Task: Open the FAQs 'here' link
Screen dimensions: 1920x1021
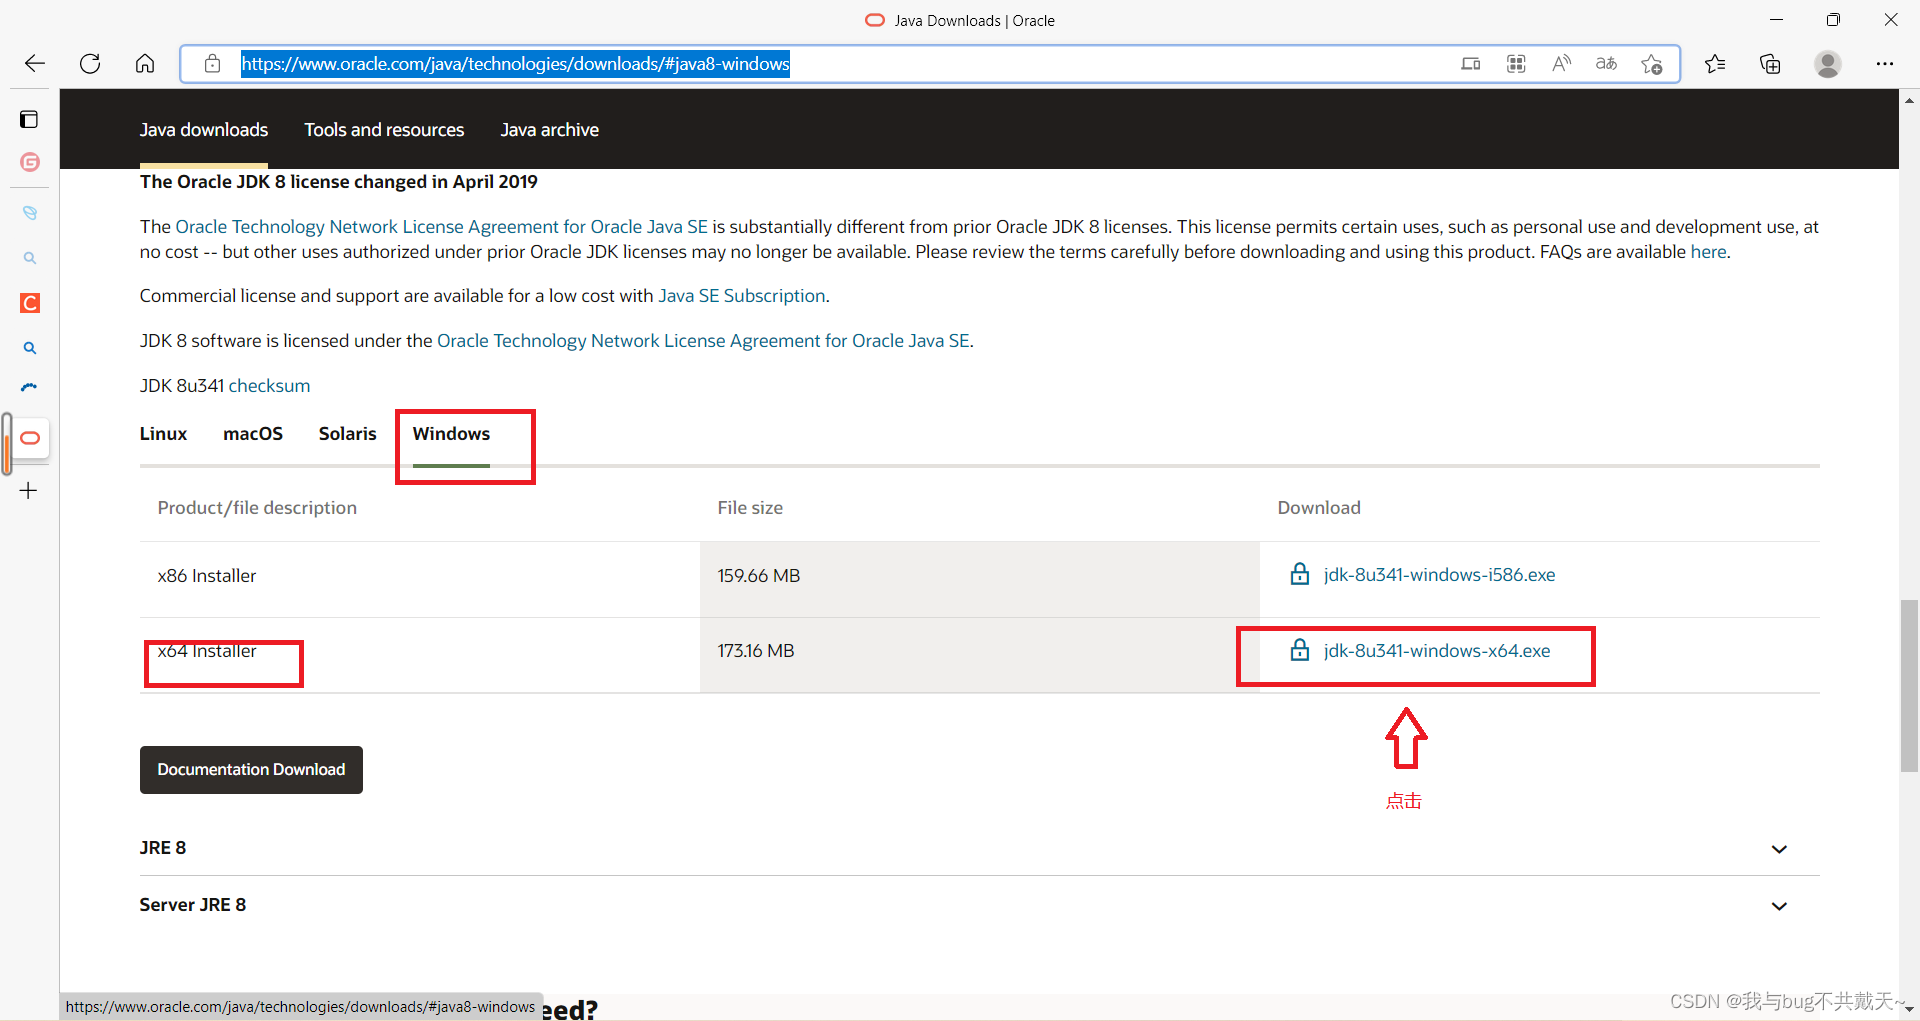Action: coord(1708,252)
